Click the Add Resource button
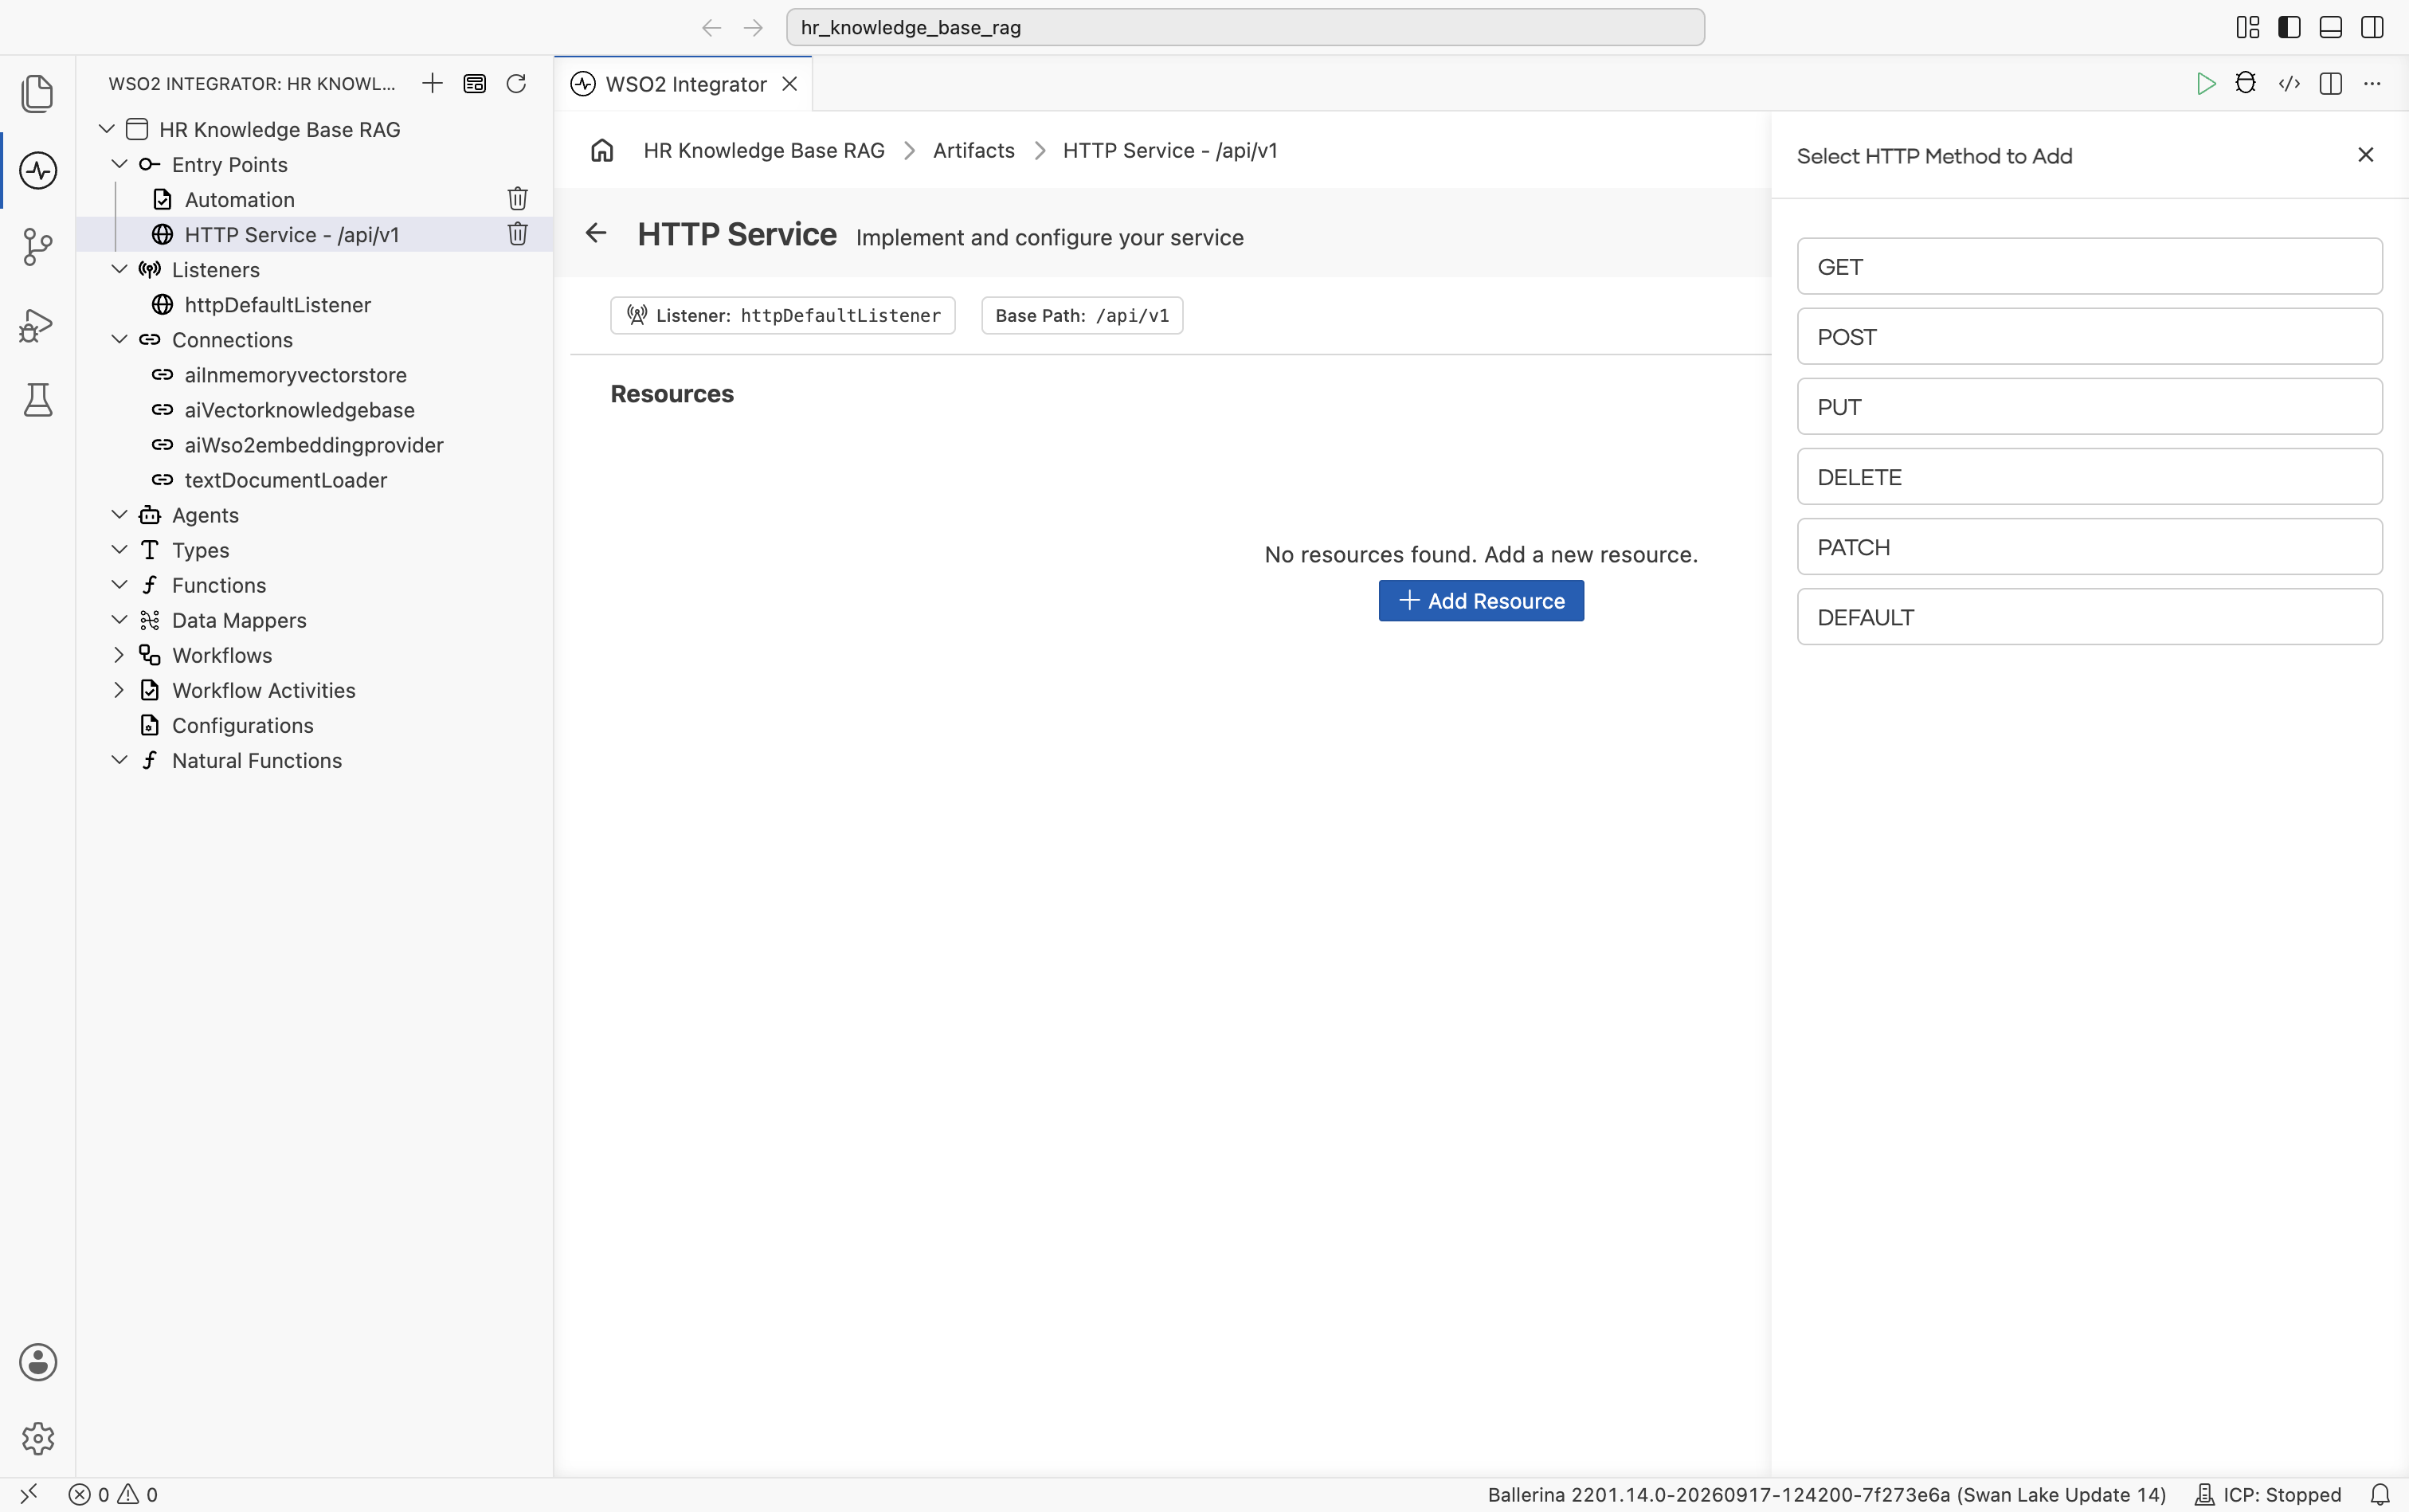2409x1512 pixels. tap(1481, 600)
